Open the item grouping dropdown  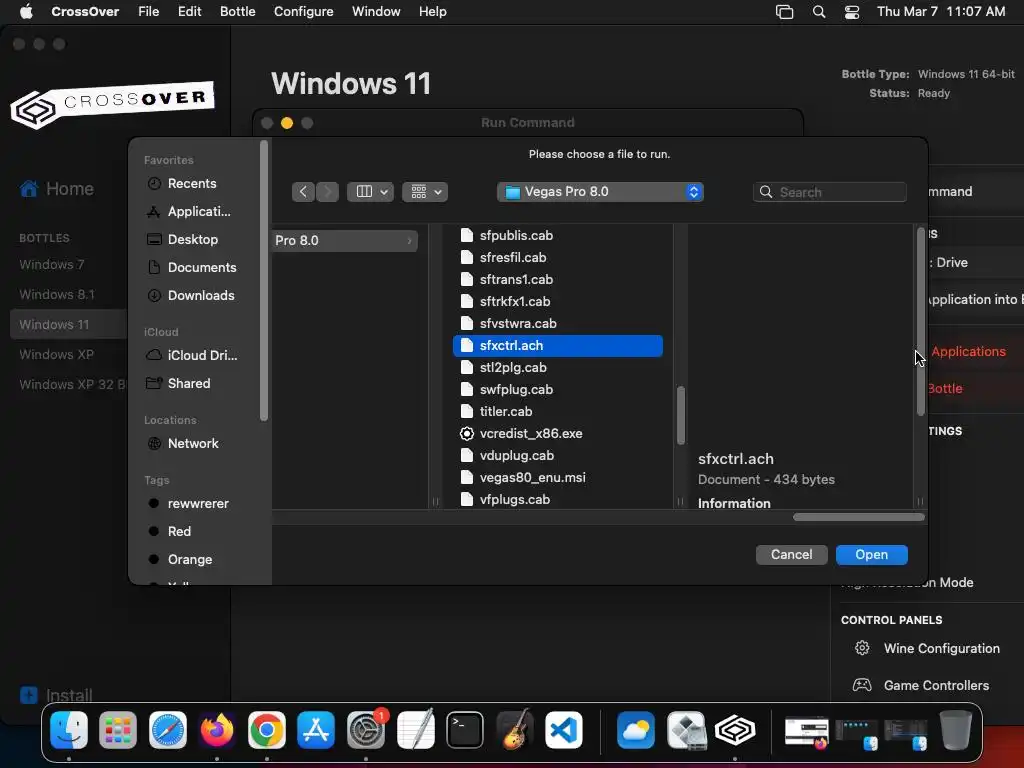pyautogui.click(x=425, y=192)
